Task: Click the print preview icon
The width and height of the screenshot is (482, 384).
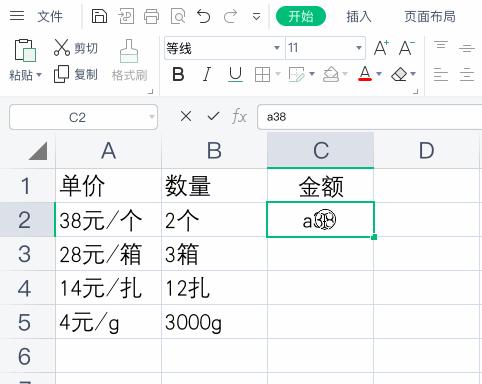Action: [178, 16]
